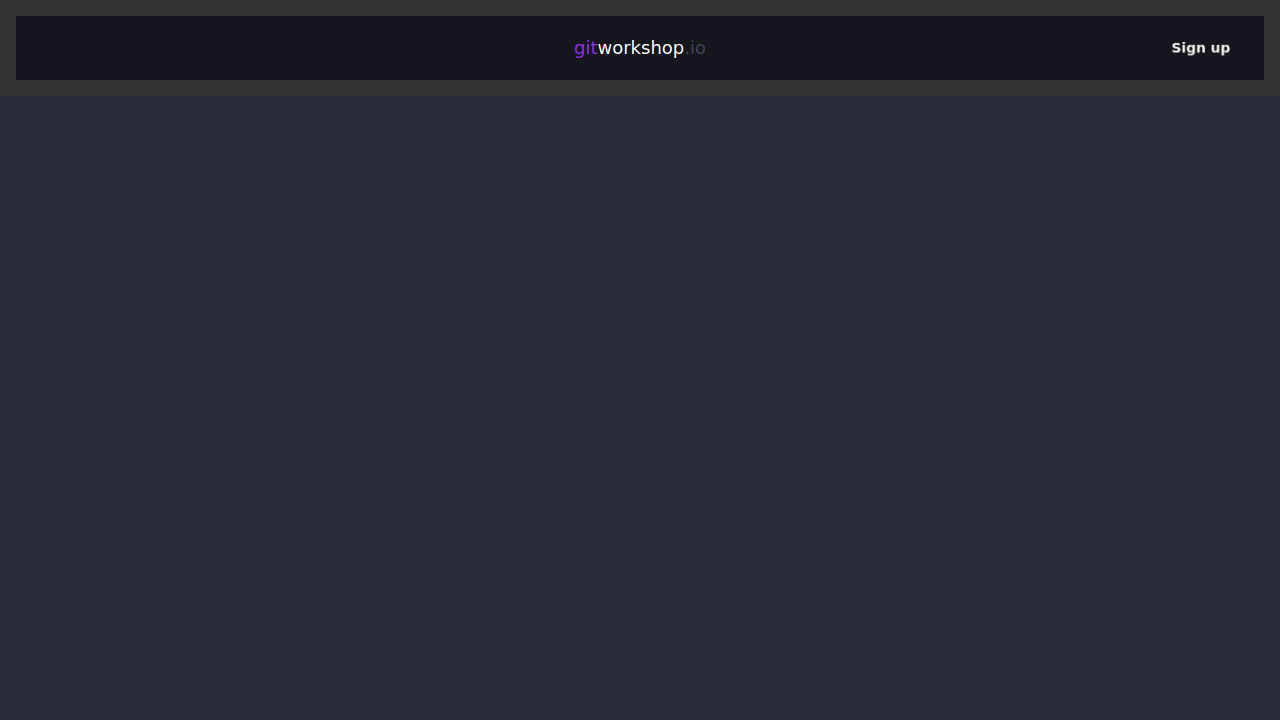Choose the centered gitworkshop.io brand
The width and height of the screenshot is (1280, 720).
tap(640, 48)
